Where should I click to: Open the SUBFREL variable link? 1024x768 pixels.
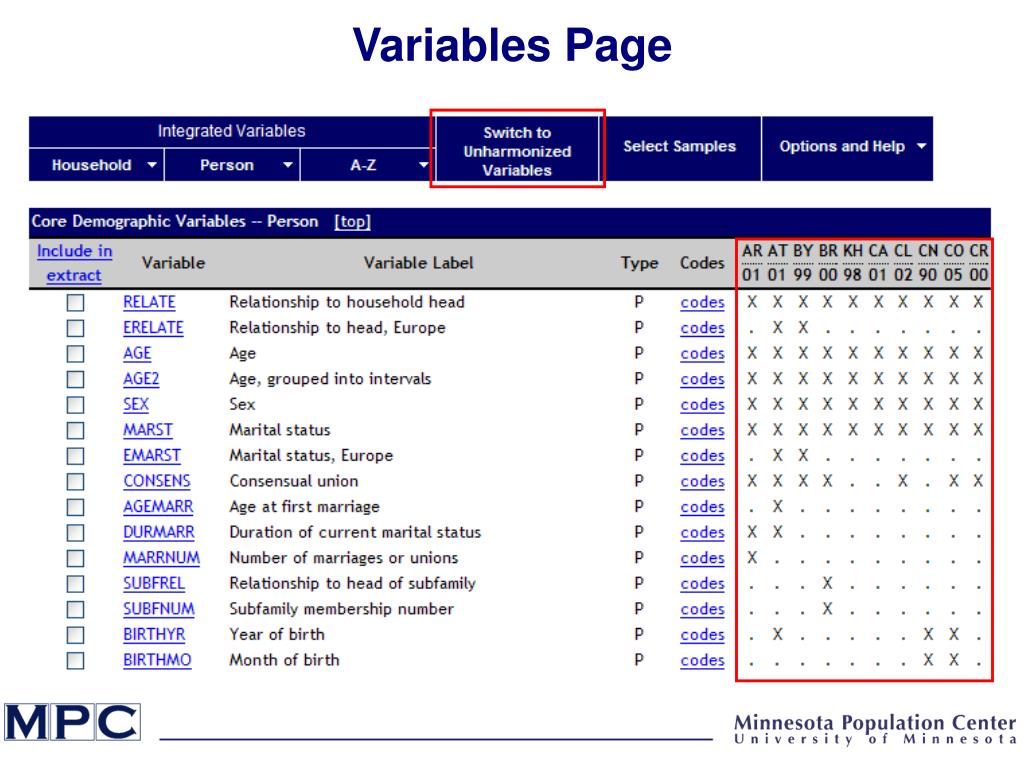154,584
